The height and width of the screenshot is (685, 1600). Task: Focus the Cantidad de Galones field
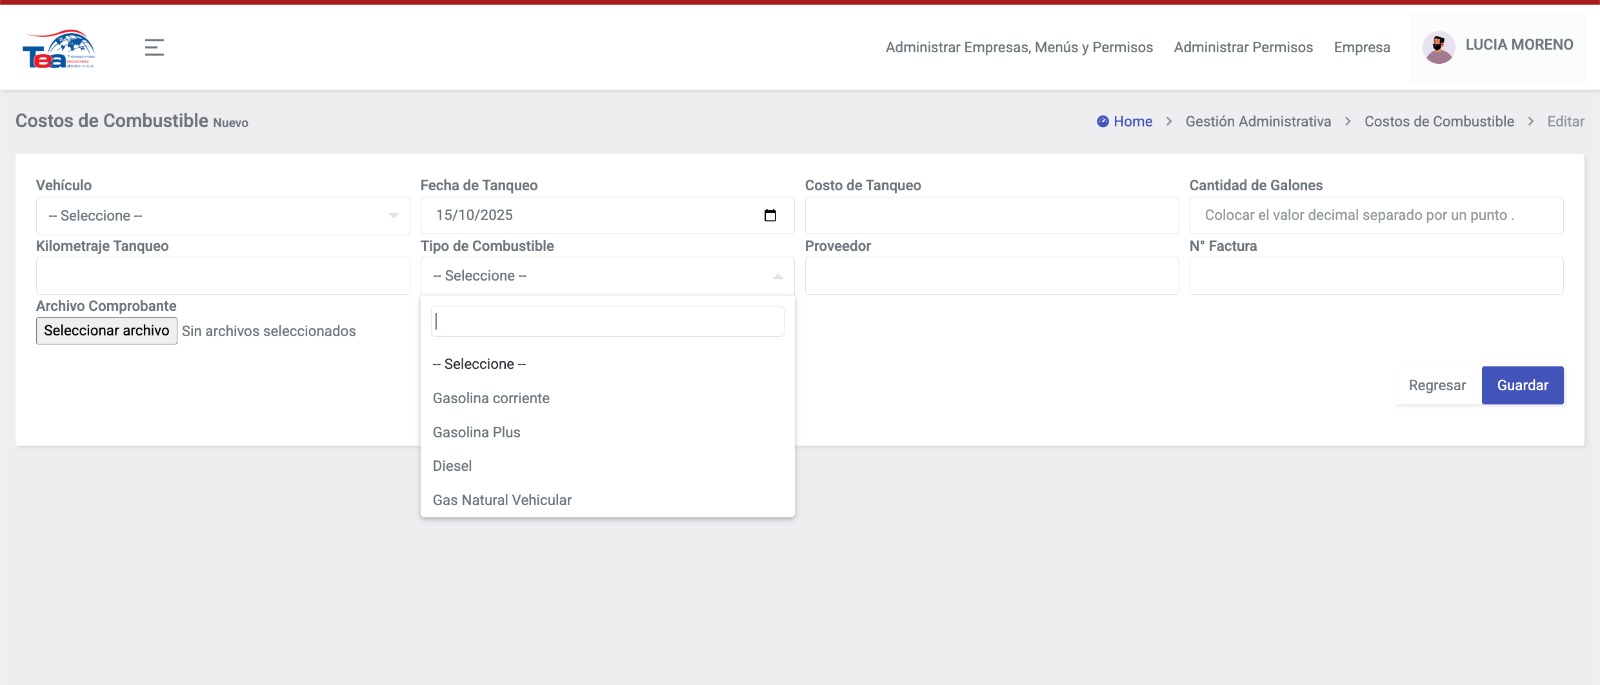tap(1375, 216)
